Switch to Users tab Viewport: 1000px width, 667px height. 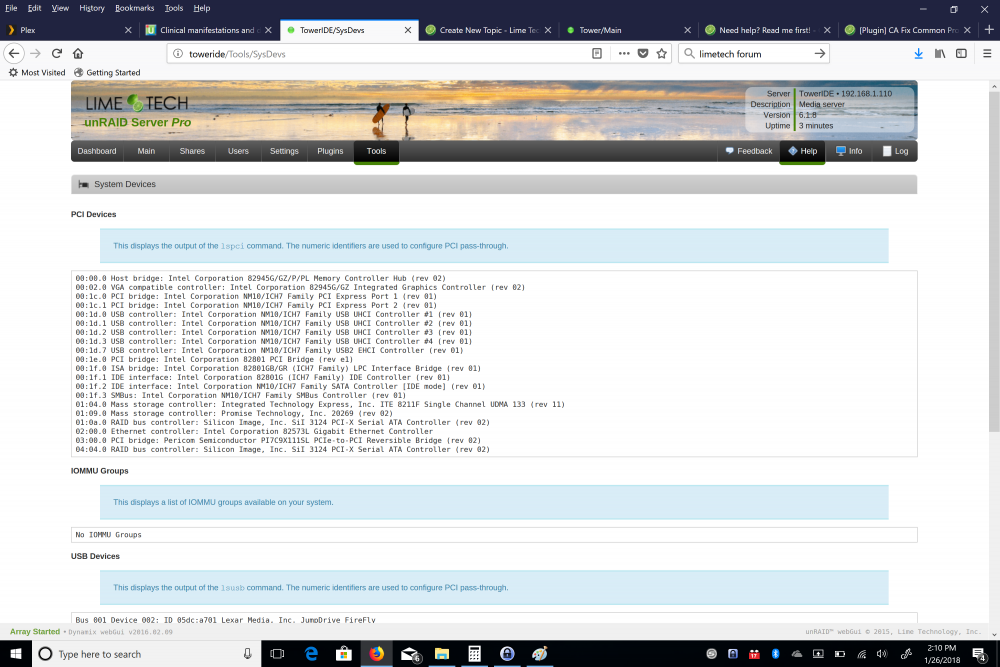(x=238, y=151)
